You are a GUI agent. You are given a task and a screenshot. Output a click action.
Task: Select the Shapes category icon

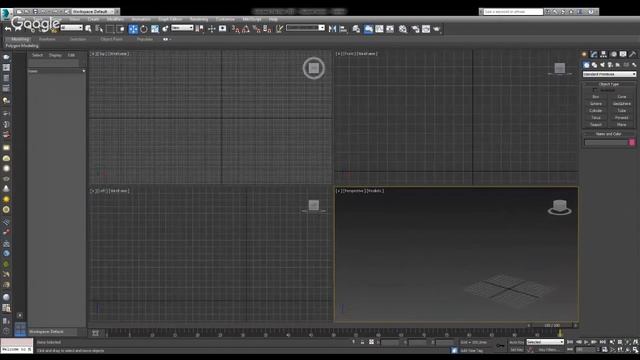pyautogui.click(x=594, y=65)
